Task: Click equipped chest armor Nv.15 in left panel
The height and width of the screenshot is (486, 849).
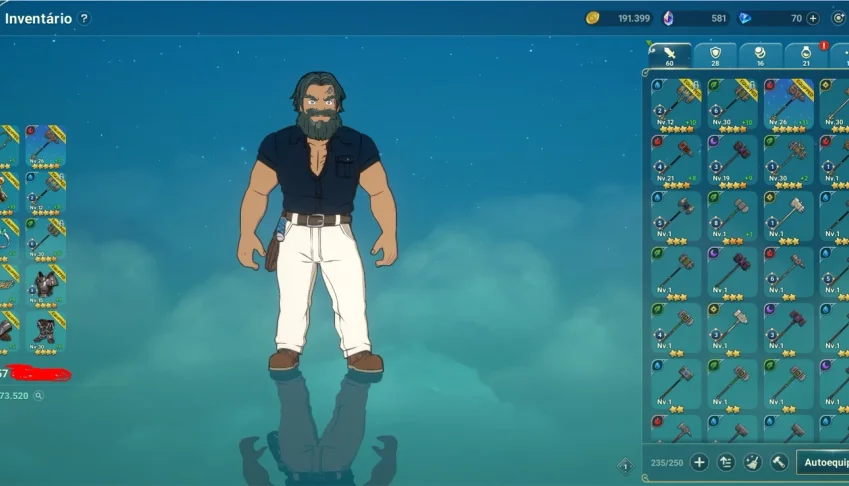Action: (45, 286)
